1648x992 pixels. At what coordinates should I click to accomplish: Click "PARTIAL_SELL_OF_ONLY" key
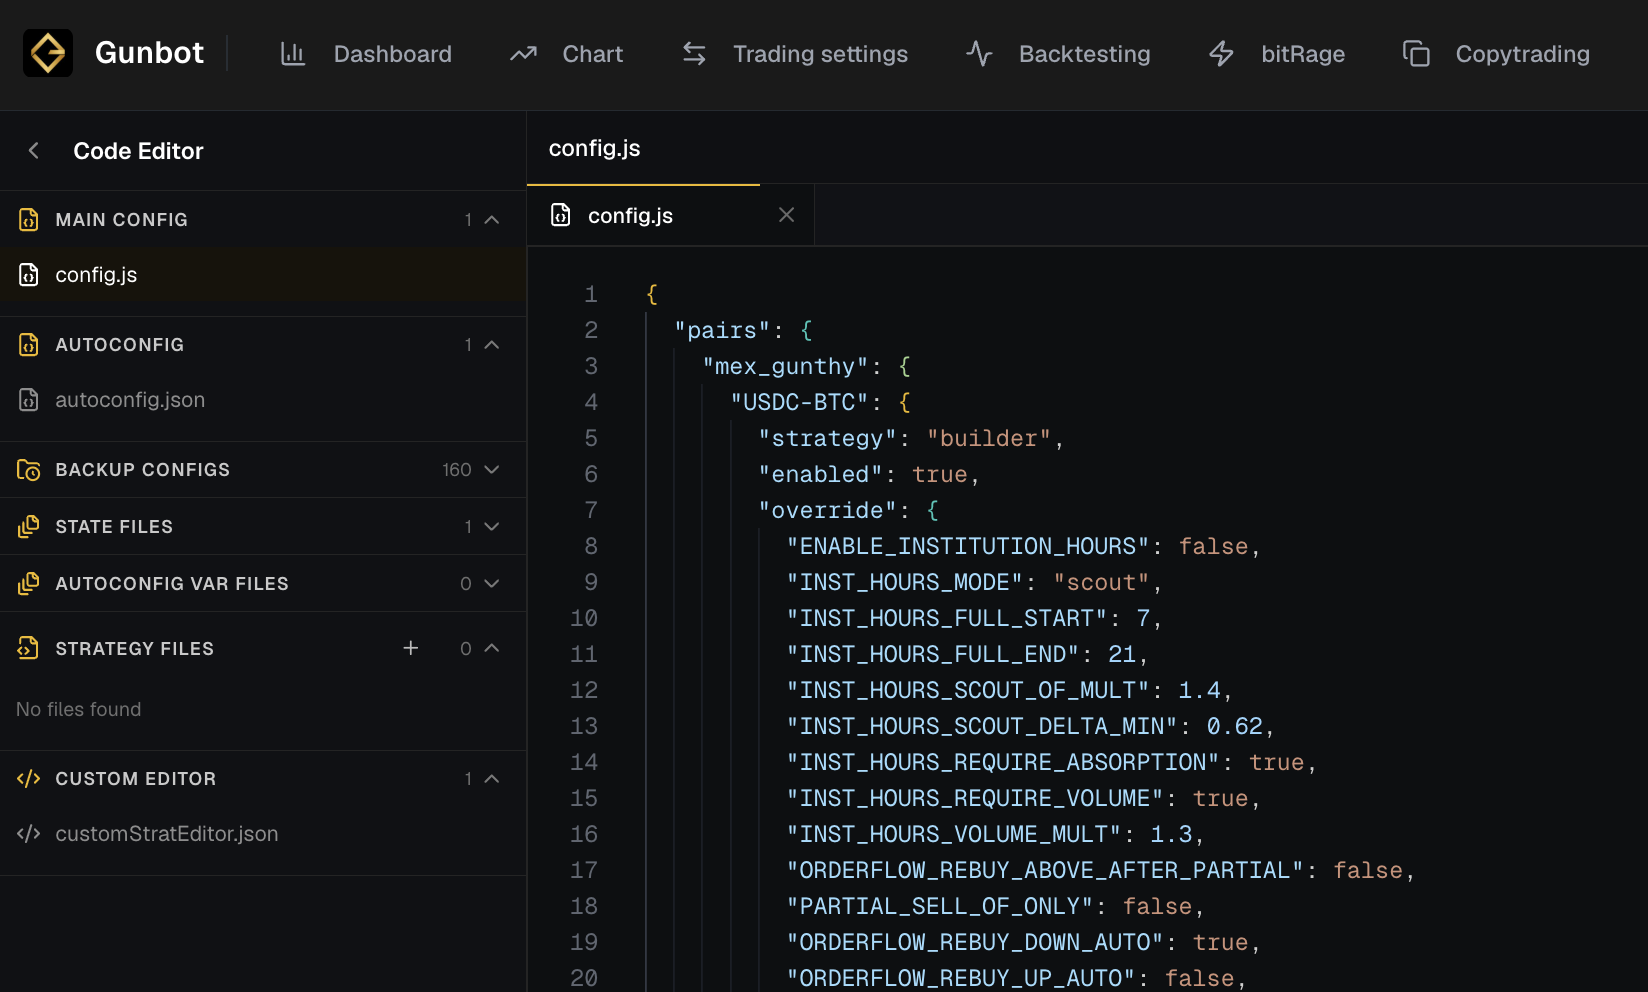pos(940,906)
